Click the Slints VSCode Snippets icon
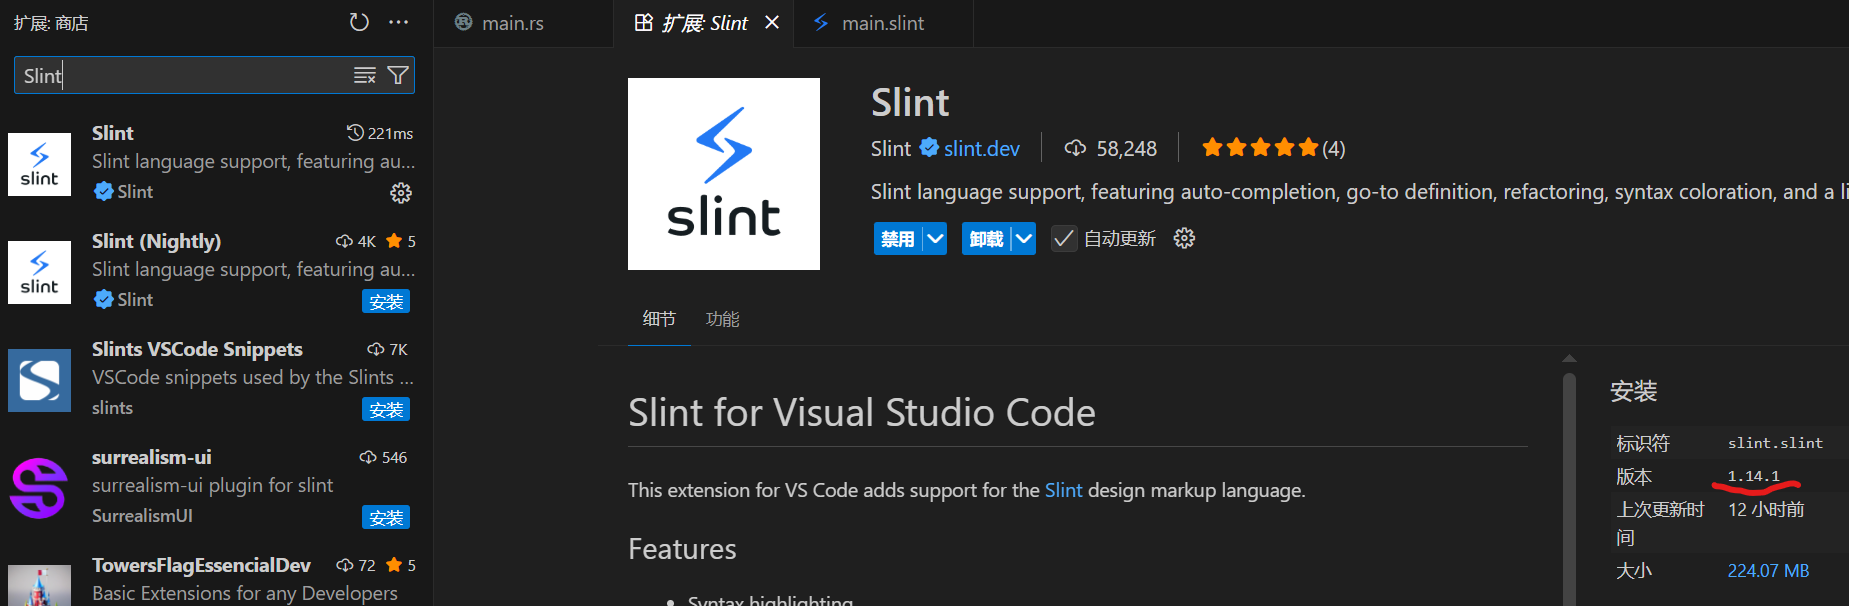The width and height of the screenshot is (1849, 606). (x=40, y=380)
